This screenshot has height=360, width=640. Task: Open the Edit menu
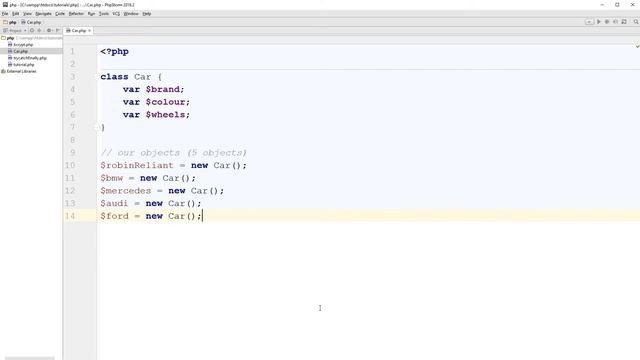16,14
